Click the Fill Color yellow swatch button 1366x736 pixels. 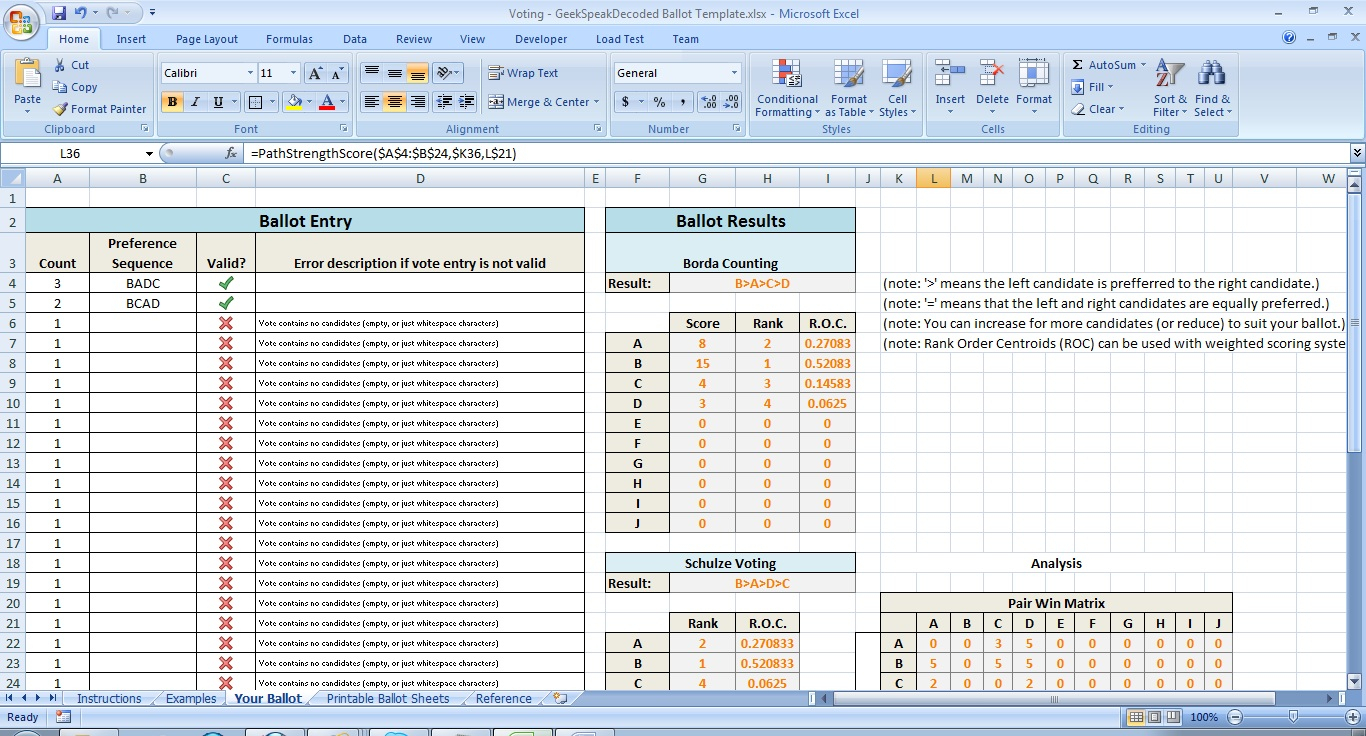293,102
